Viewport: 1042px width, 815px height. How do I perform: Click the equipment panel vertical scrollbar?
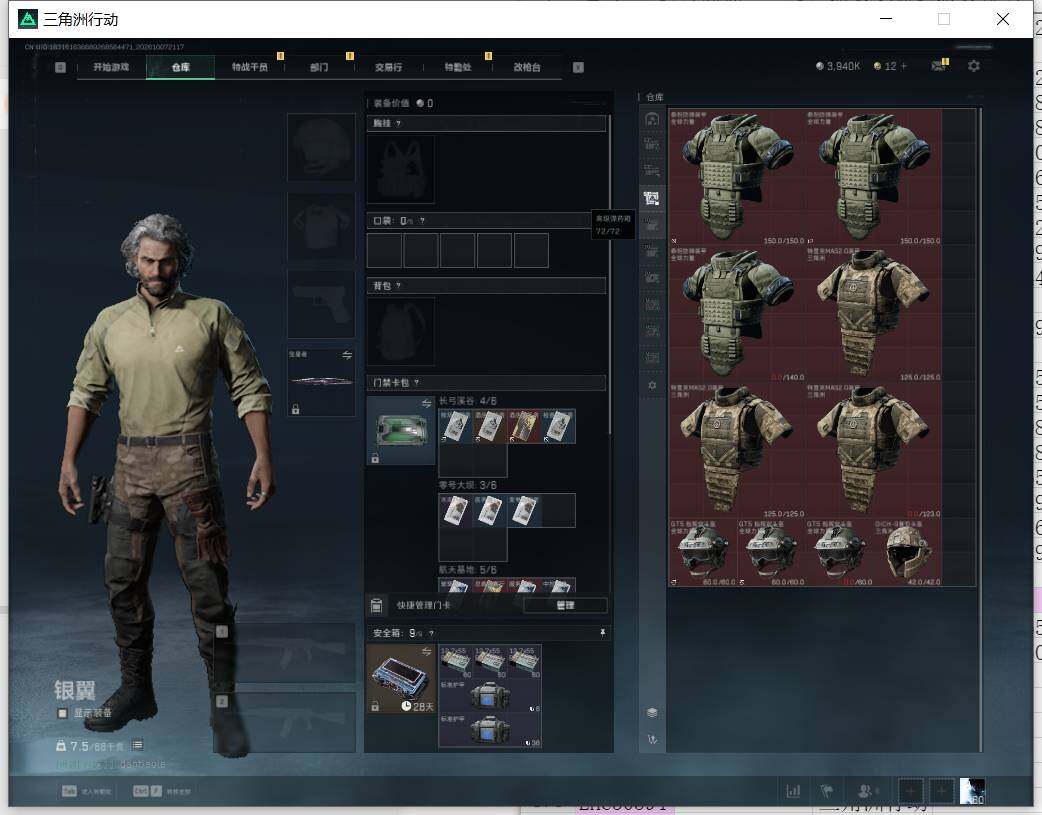coord(609,276)
